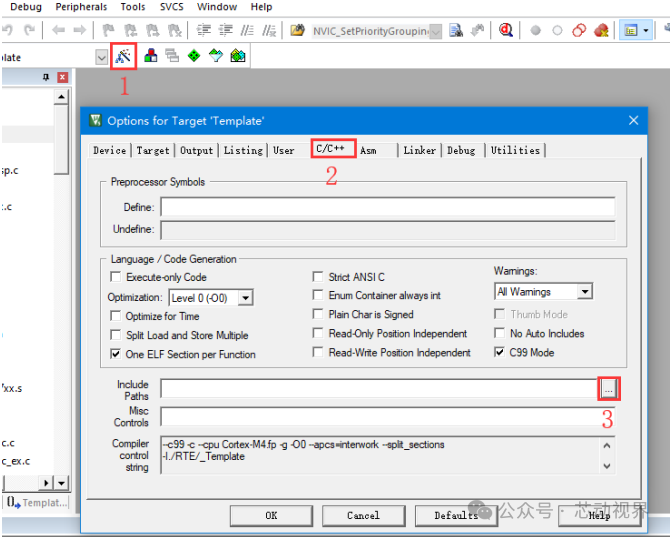The image size is (670, 537).
Task: Toggle C99 Mode checkbox
Action: (499, 352)
